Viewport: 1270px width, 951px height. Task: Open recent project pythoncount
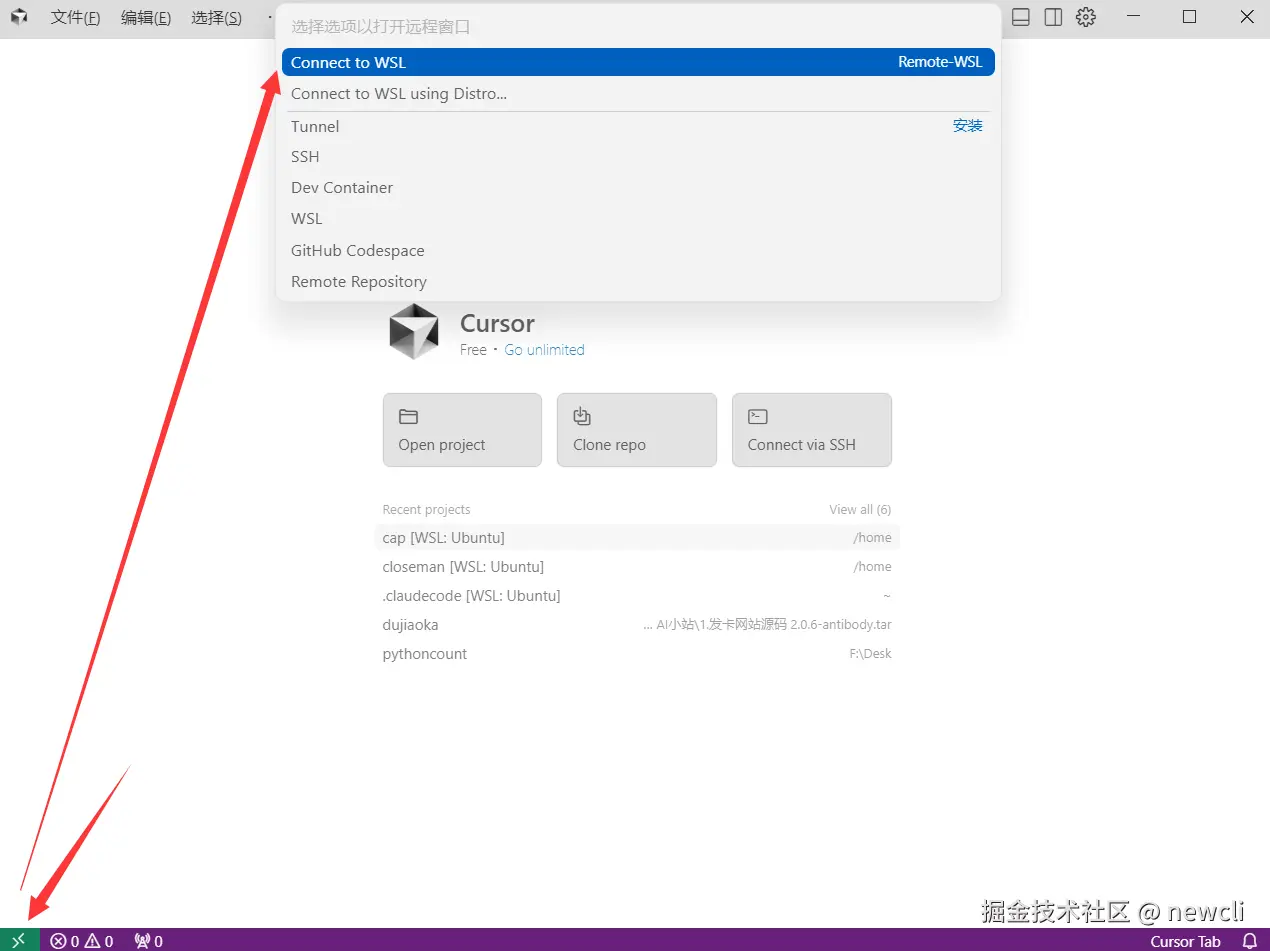(x=637, y=654)
